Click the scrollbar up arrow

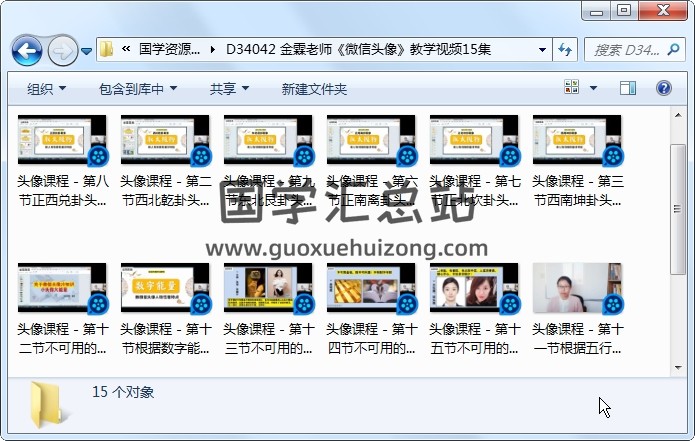[x=678, y=116]
